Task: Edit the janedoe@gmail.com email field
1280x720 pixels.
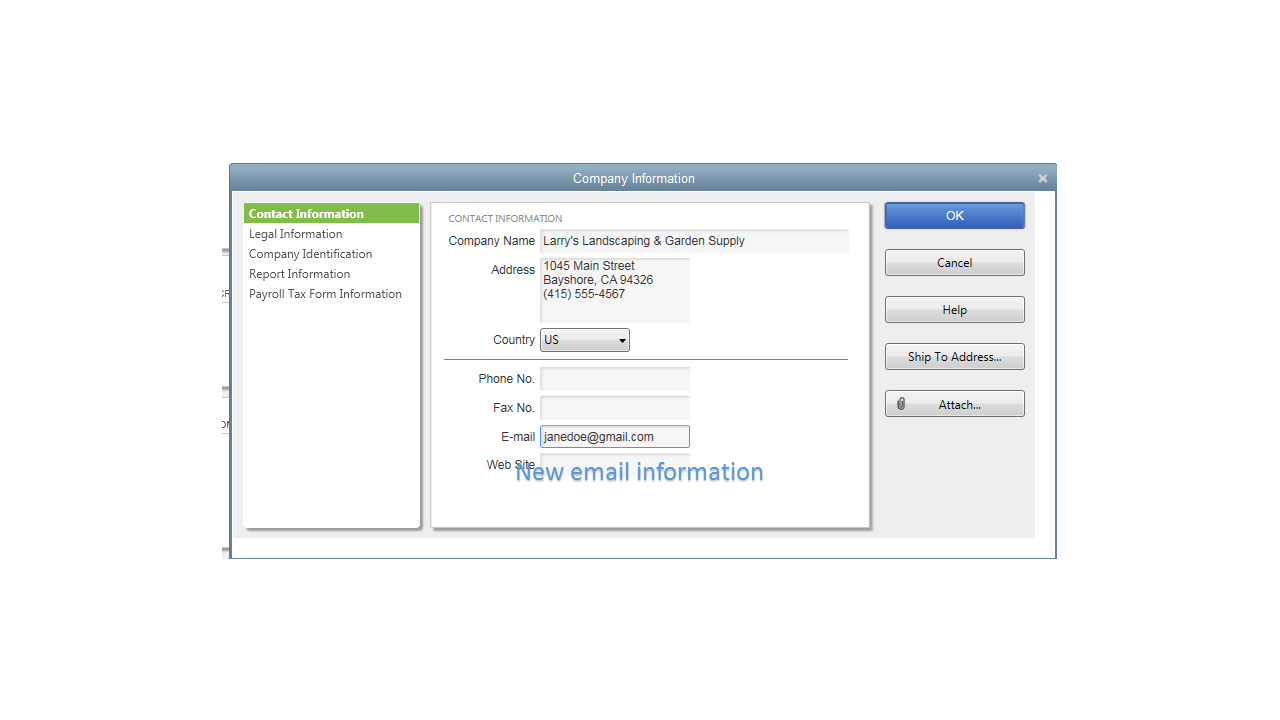Action: click(614, 436)
